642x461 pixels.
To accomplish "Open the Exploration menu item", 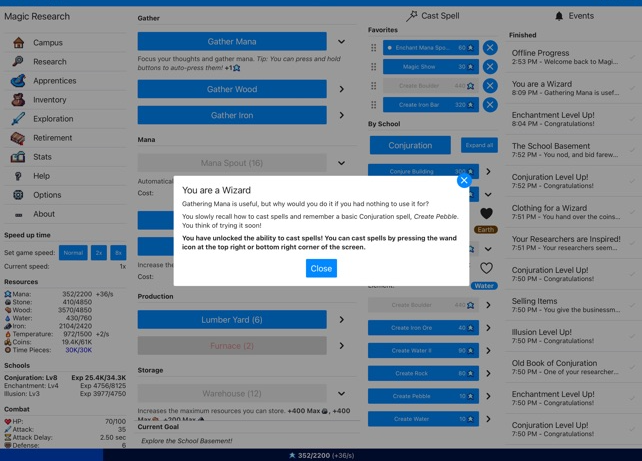I will (x=66, y=119).
